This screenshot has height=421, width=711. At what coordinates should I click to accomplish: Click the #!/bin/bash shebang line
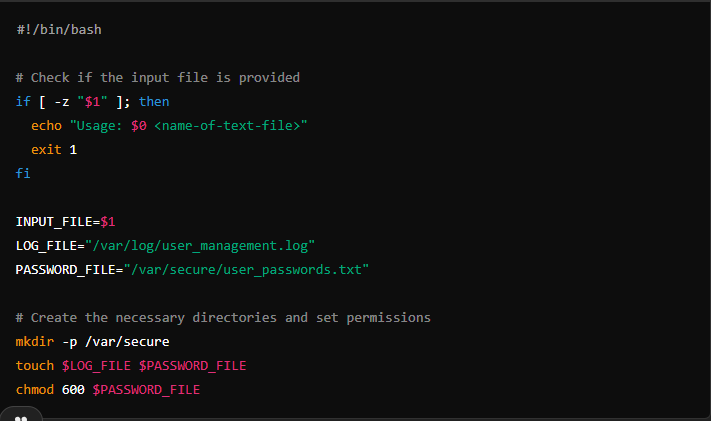click(x=58, y=29)
